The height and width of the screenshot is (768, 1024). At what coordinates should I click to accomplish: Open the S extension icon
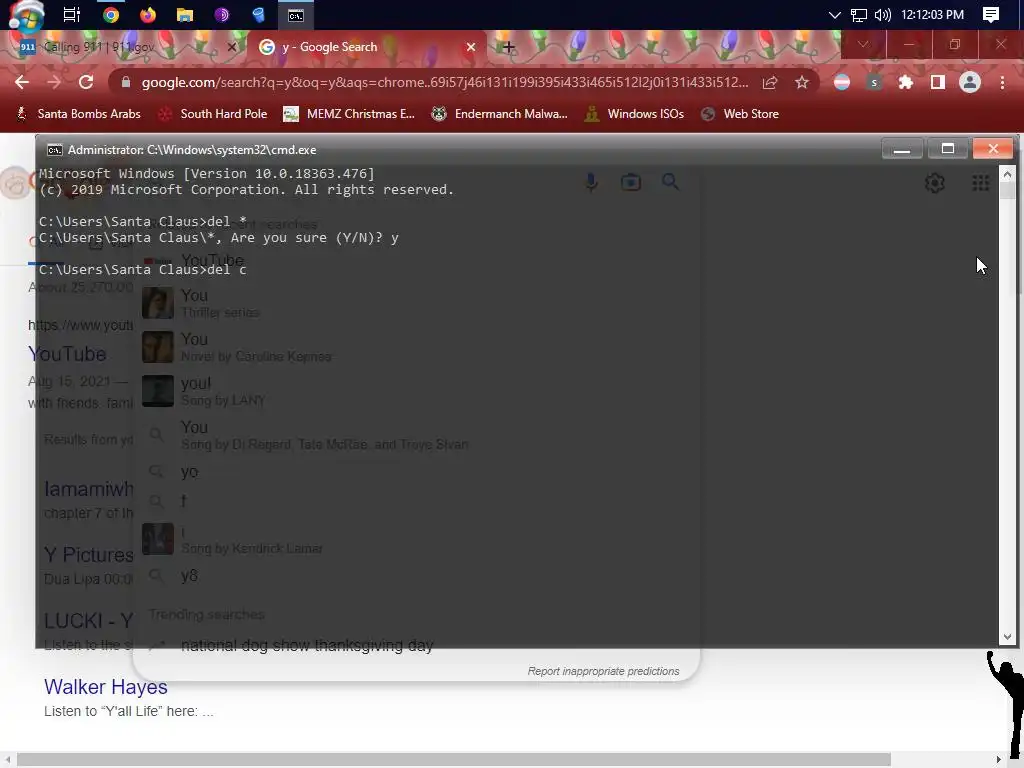874,82
